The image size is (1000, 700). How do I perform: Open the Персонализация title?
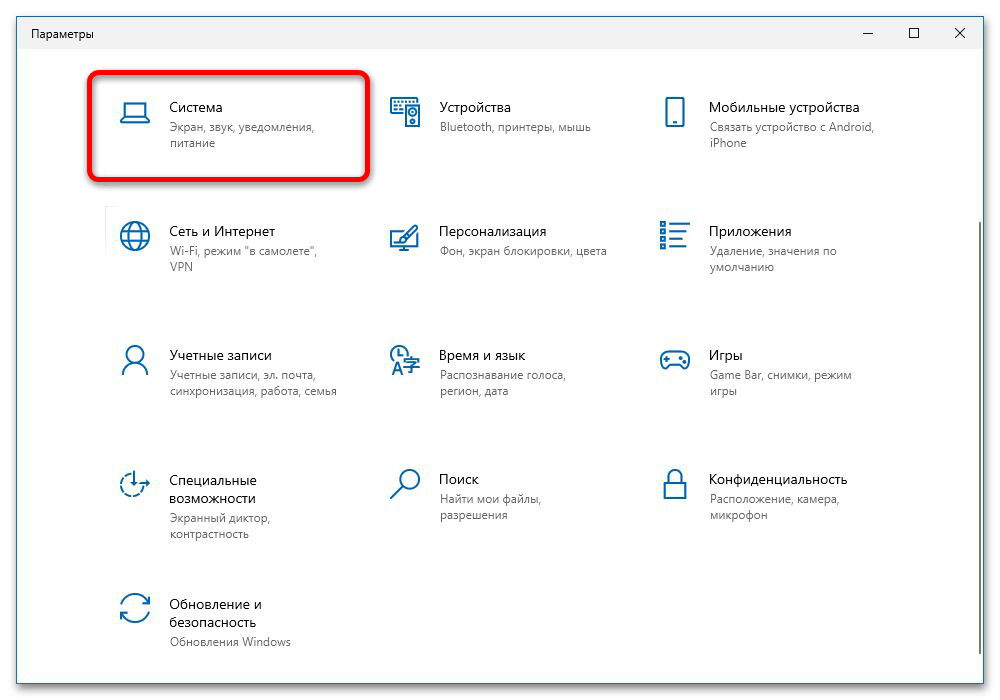pos(492,231)
